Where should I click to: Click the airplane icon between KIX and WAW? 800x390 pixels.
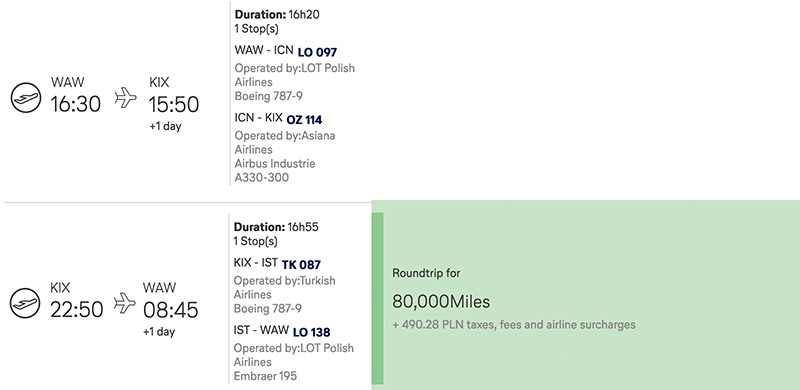tap(125, 303)
